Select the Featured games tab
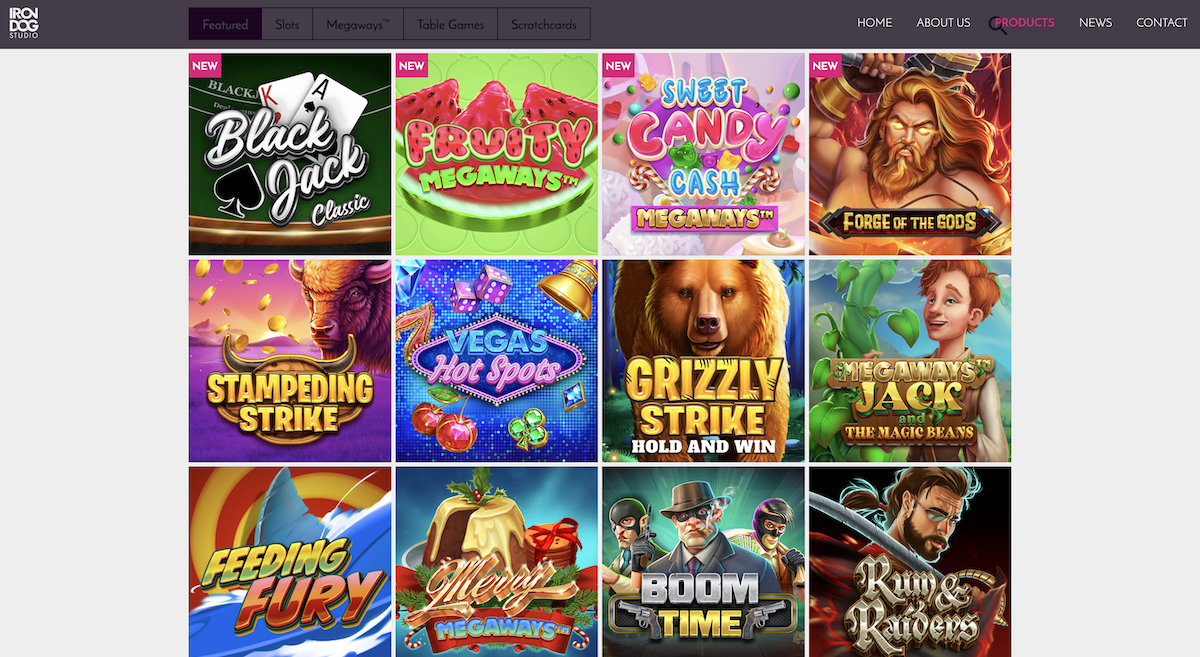The width and height of the screenshot is (1200, 657). (x=225, y=24)
